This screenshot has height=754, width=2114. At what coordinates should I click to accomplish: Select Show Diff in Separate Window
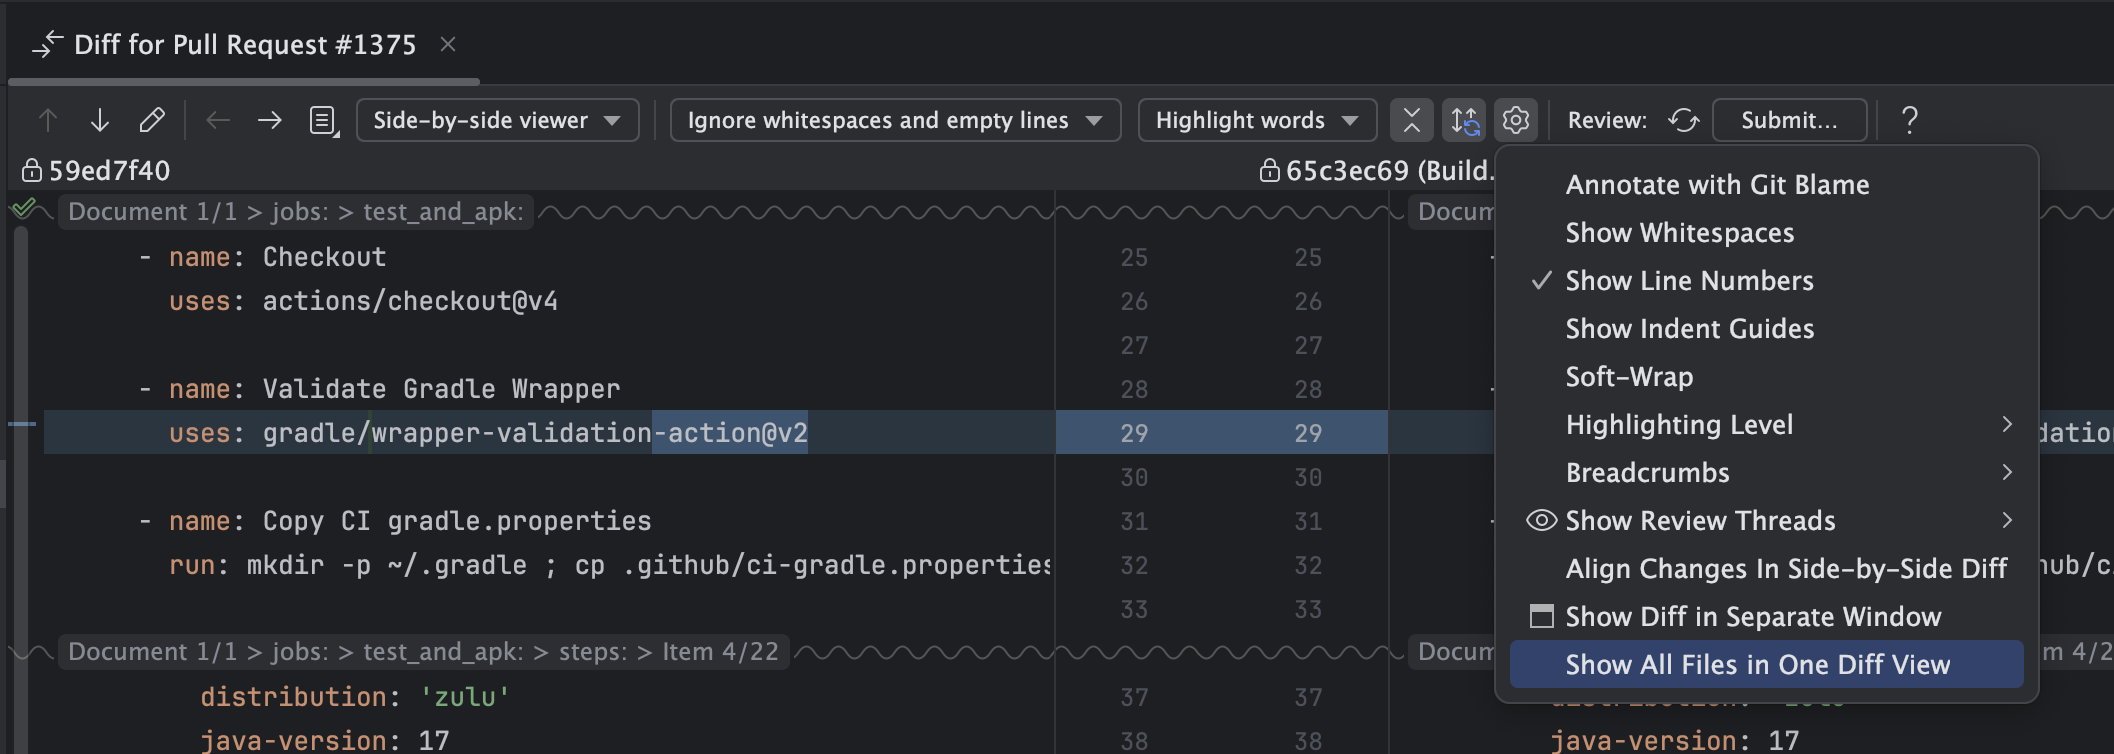(x=1766, y=617)
